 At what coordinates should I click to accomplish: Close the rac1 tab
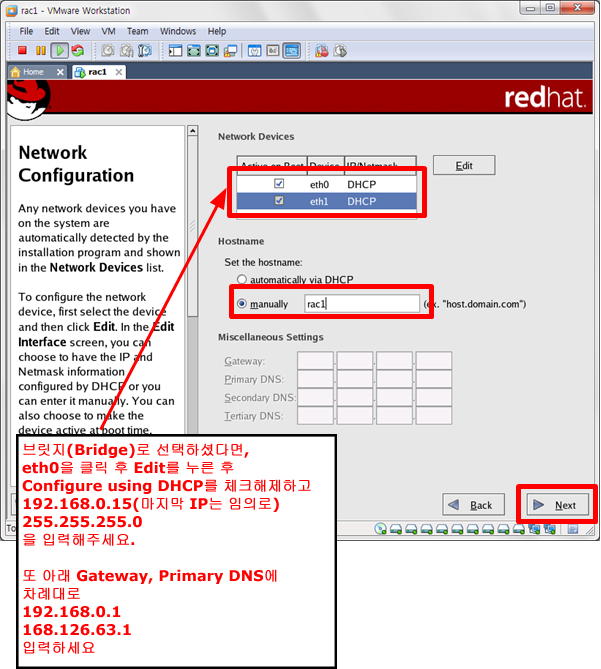coord(119,72)
